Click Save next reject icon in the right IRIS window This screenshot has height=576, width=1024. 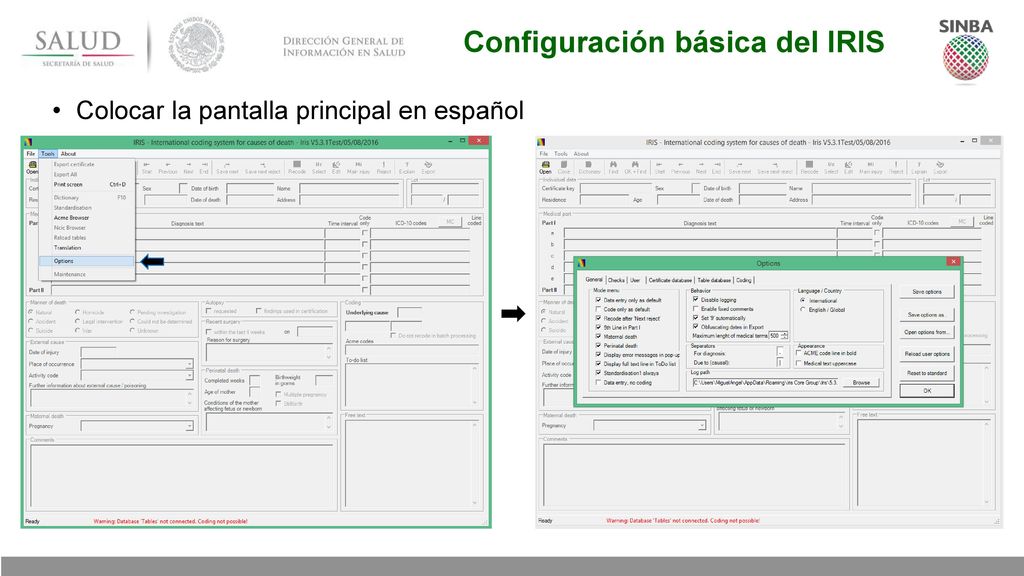coord(775,167)
